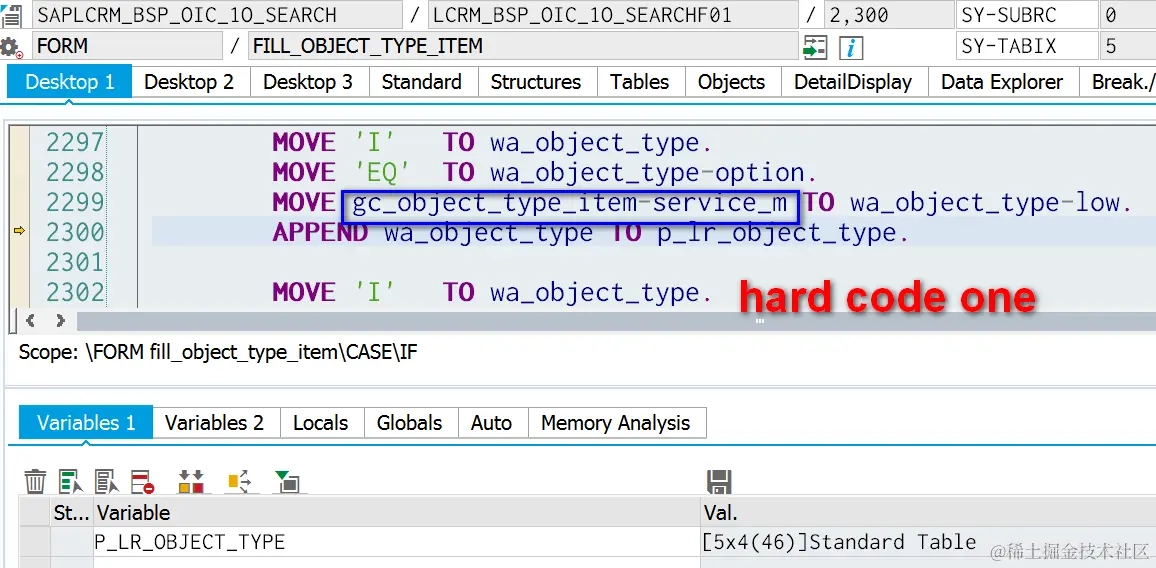Viewport: 1156px width, 568px height.
Task: Select the Variables 1 tab
Action: pos(86,423)
